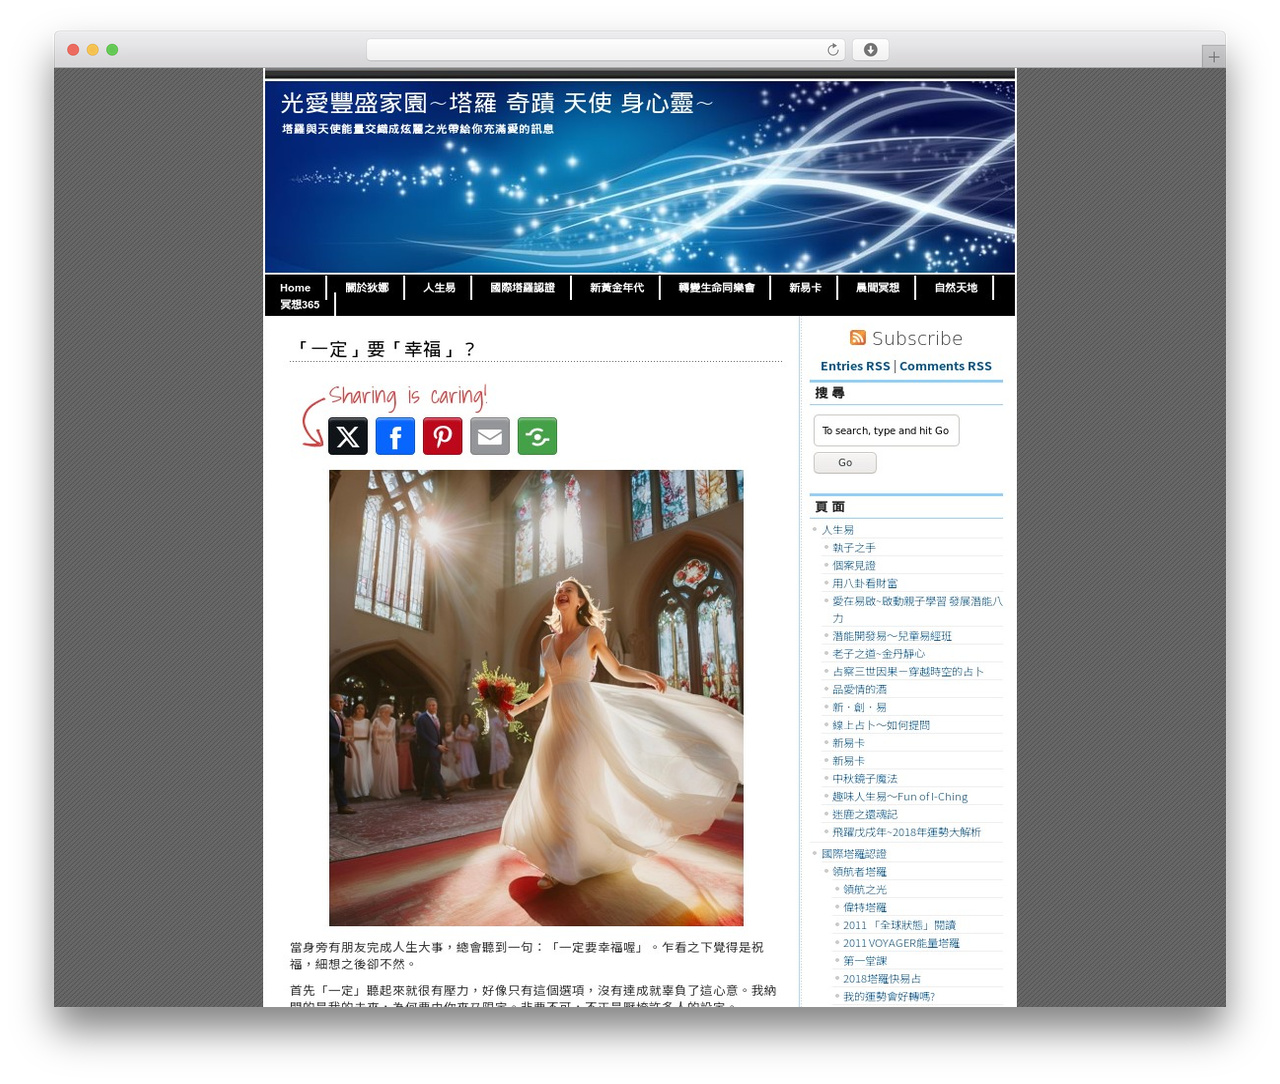Open 國際塔羅認證 in the black navigation bar

522,288
